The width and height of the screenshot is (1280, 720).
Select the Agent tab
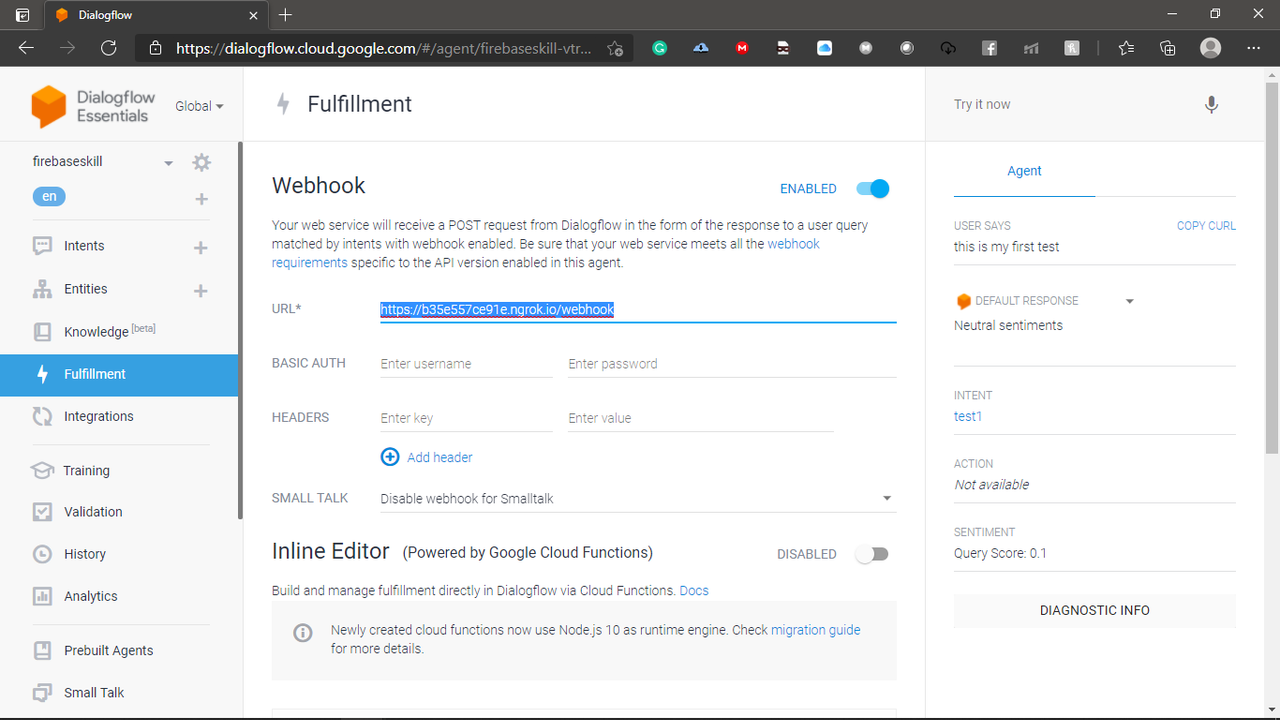[x=1024, y=171]
